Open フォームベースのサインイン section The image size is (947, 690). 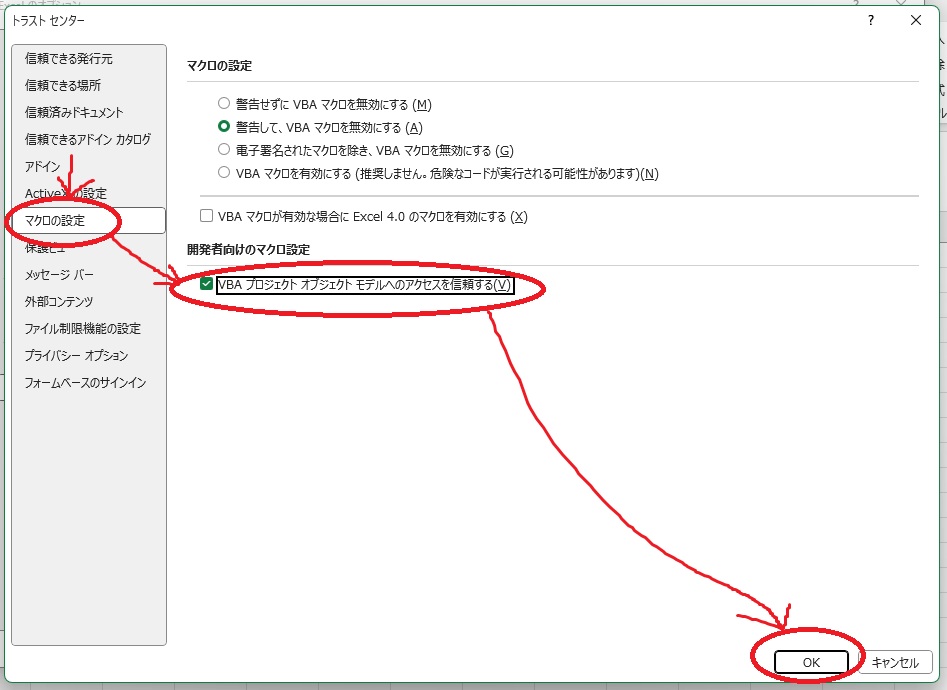85,383
